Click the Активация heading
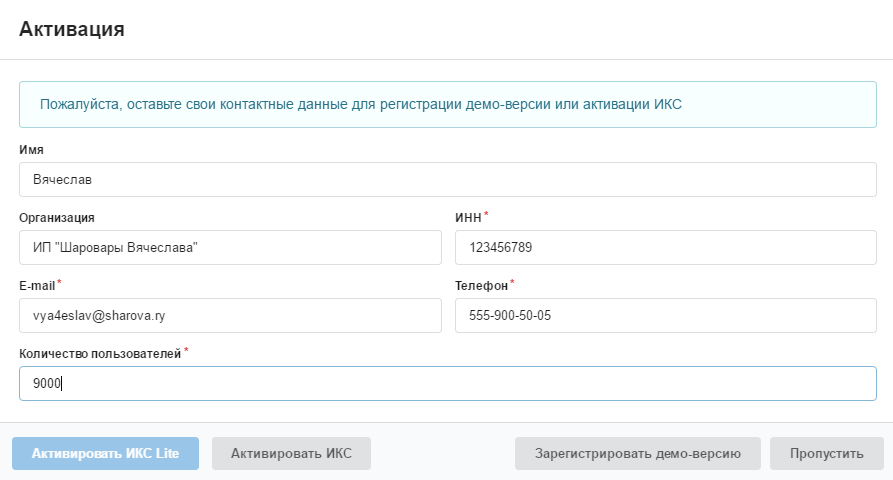The width and height of the screenshot is (893, 480). (x=72, y=29)
